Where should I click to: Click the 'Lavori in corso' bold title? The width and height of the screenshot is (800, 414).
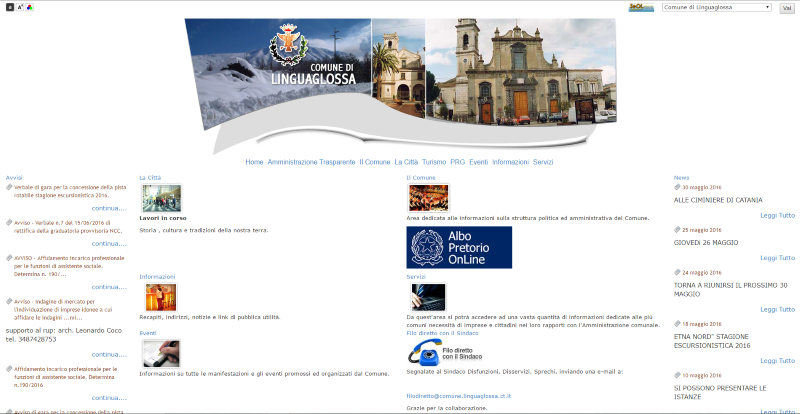click(163, 218)
